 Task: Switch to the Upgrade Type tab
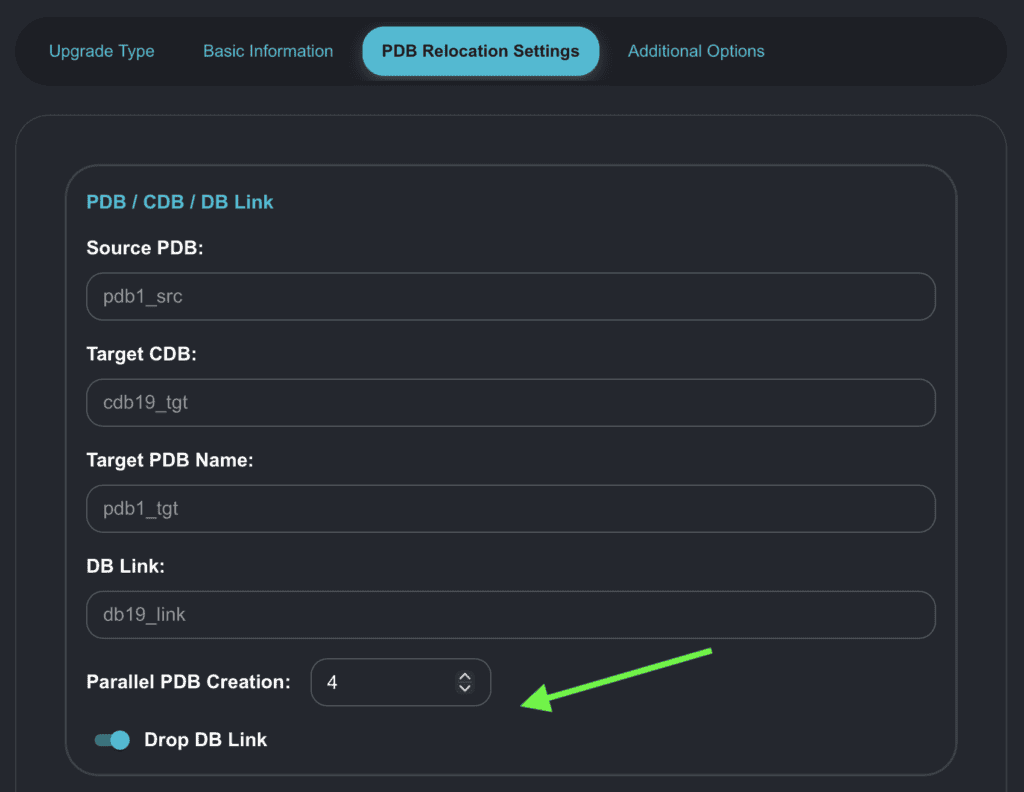102,51
